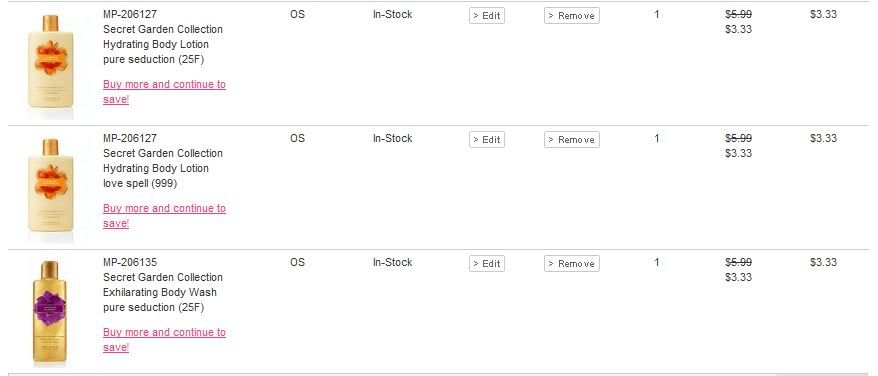Viewport: 878px width, 376px height.
Task: Remove the love spell Hydrating Body Lotion
Action: click(572, 140)
